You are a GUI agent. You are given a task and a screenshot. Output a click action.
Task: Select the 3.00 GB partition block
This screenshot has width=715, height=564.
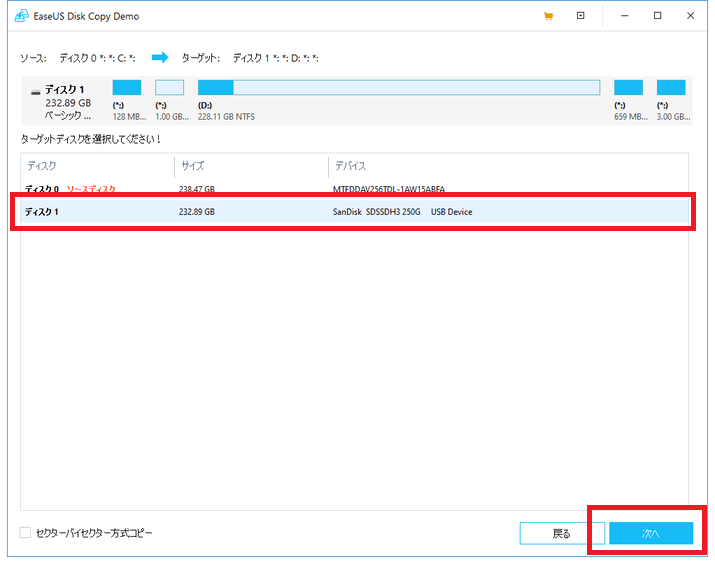click(x=671, y=88)
